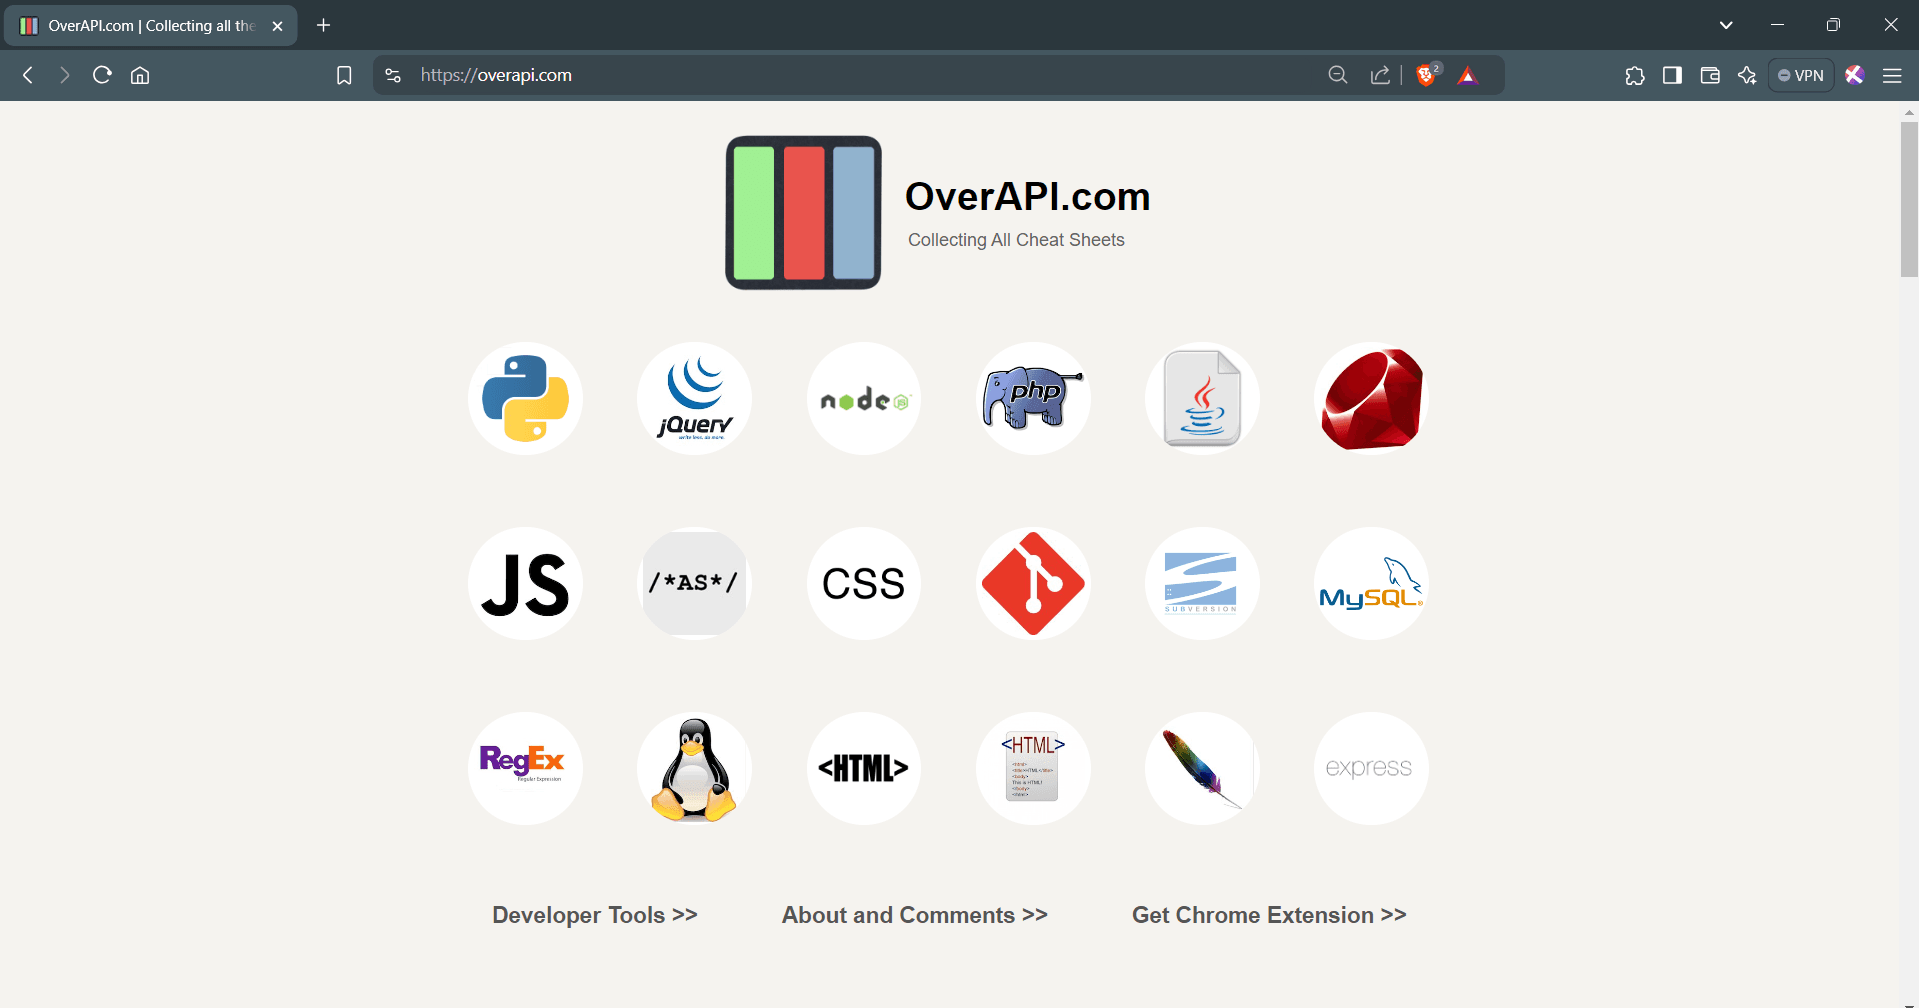This screenshot has height=1008, width=1919.
Task: Open a new browser tab
Action: coord(323,25)
